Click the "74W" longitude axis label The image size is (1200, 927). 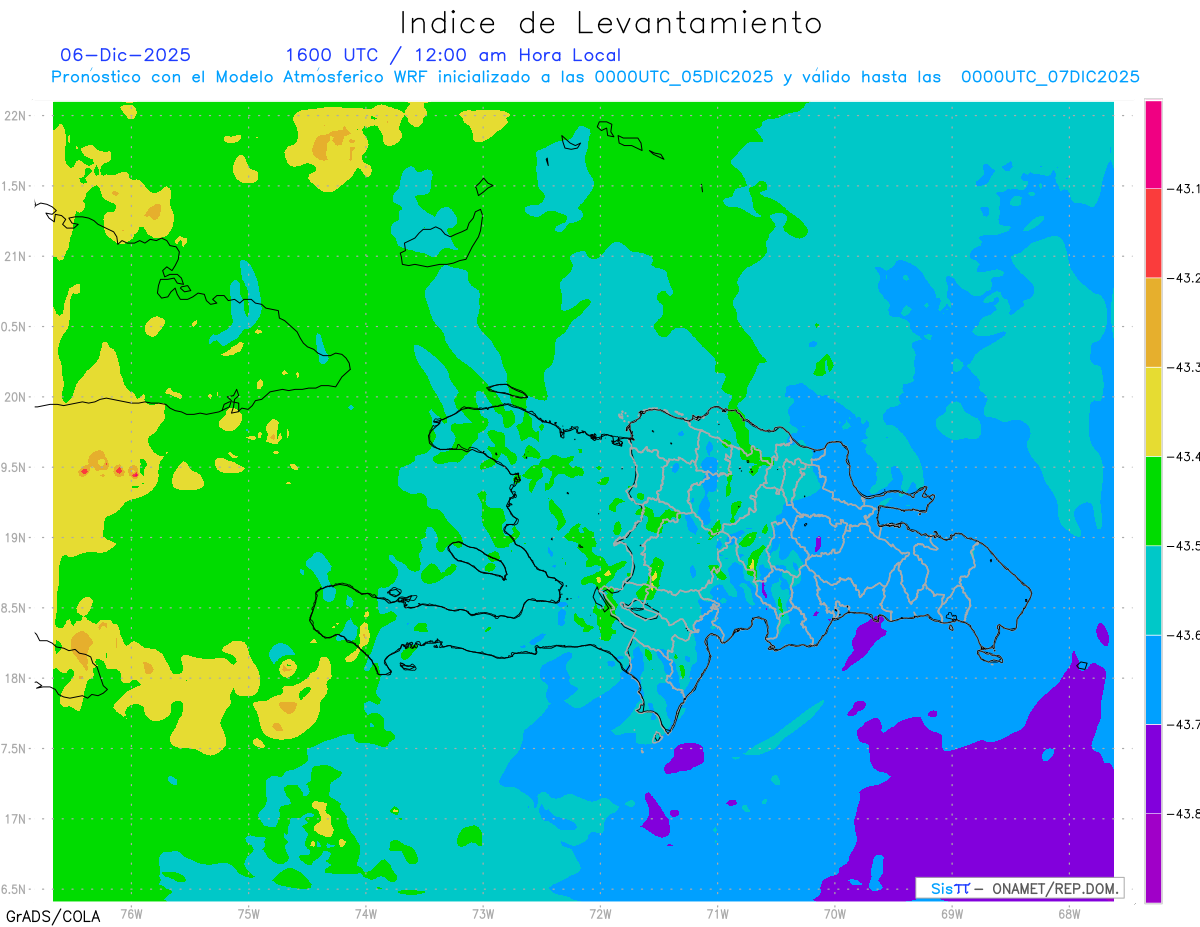[x=365, y=912]
